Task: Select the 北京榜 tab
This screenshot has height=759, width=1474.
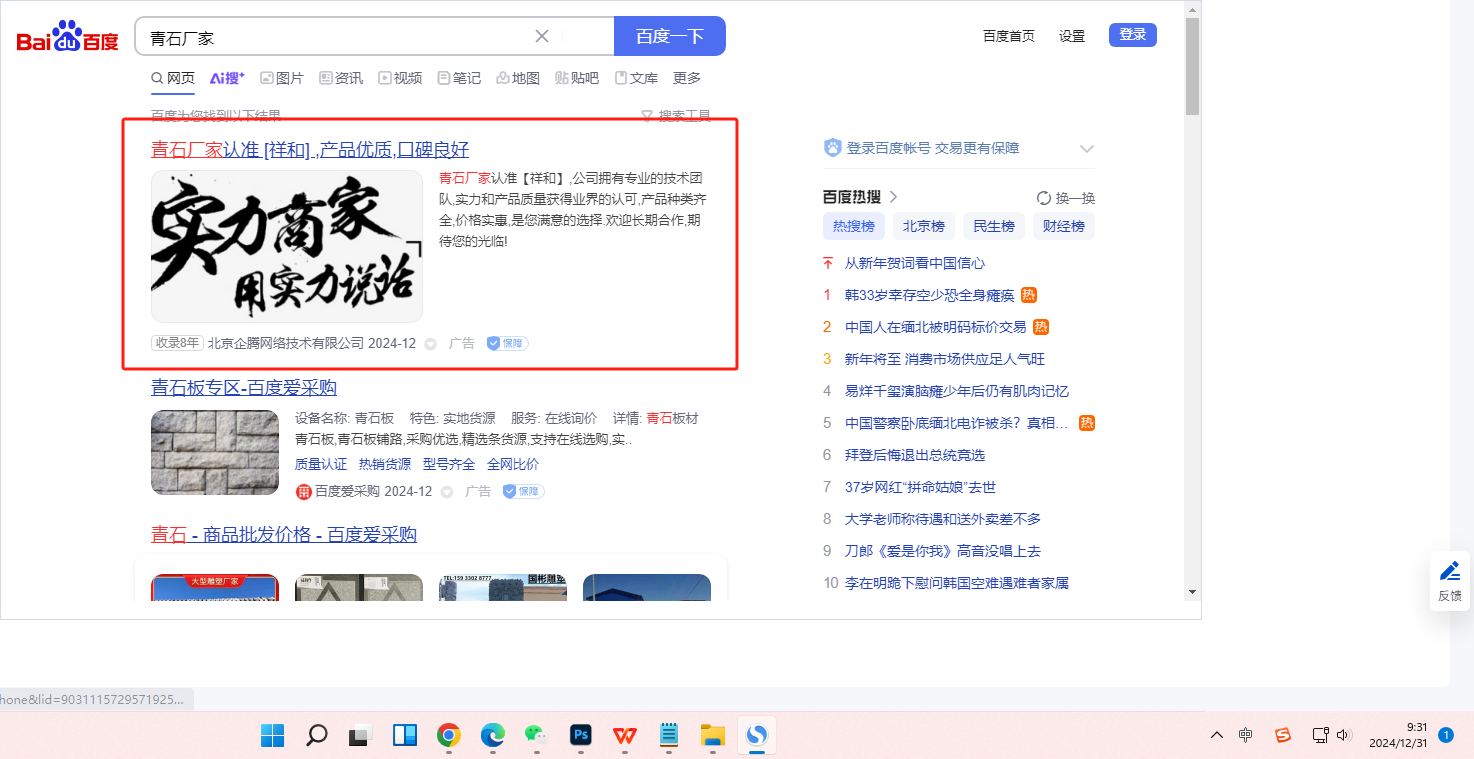Action: coord(924,226)
